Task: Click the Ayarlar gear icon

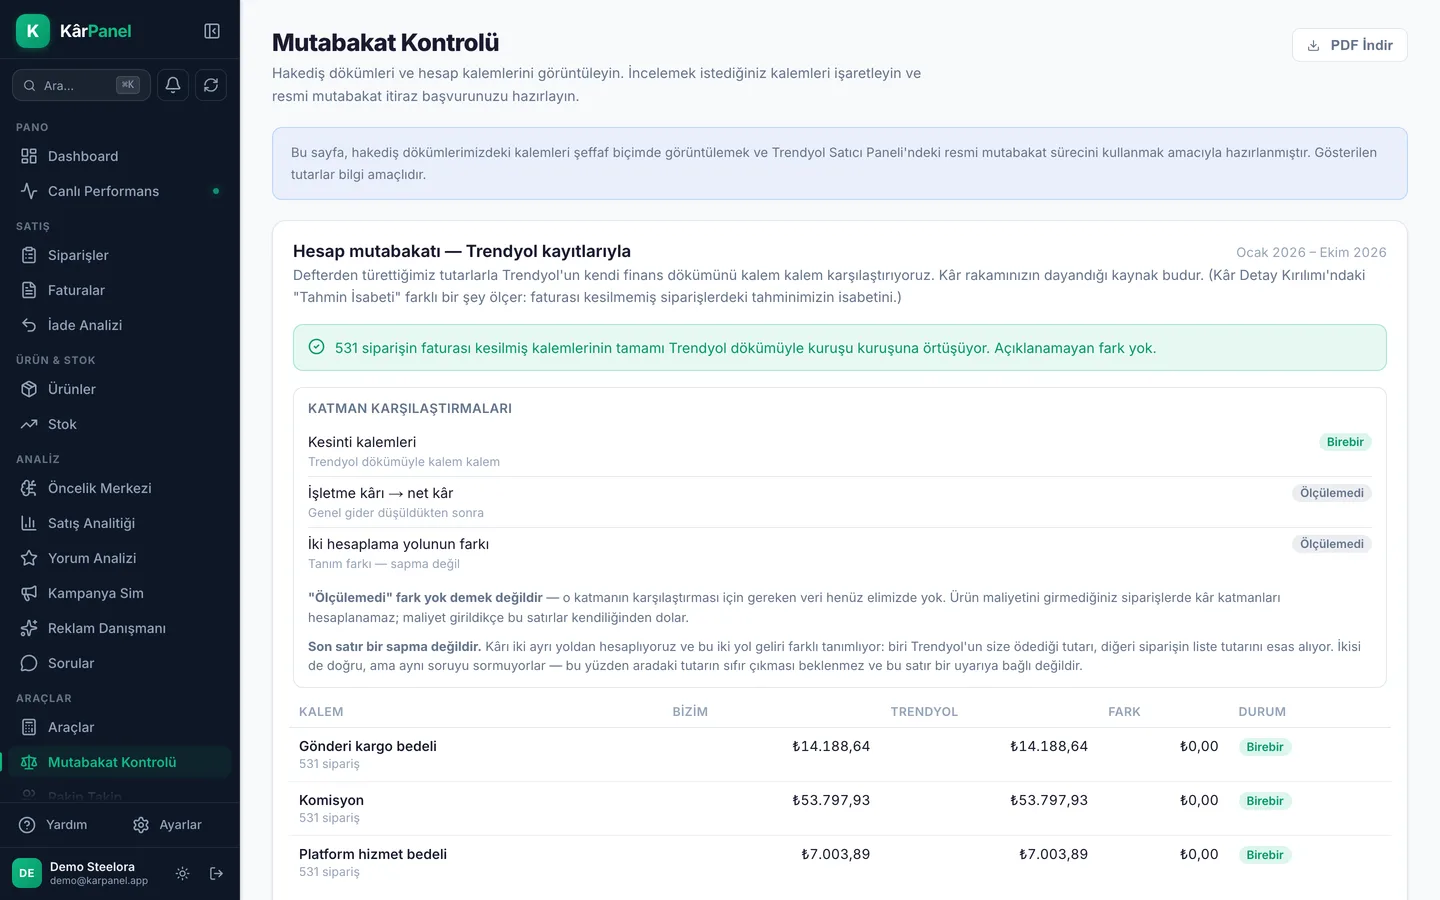Action: (x=141, y=825)
